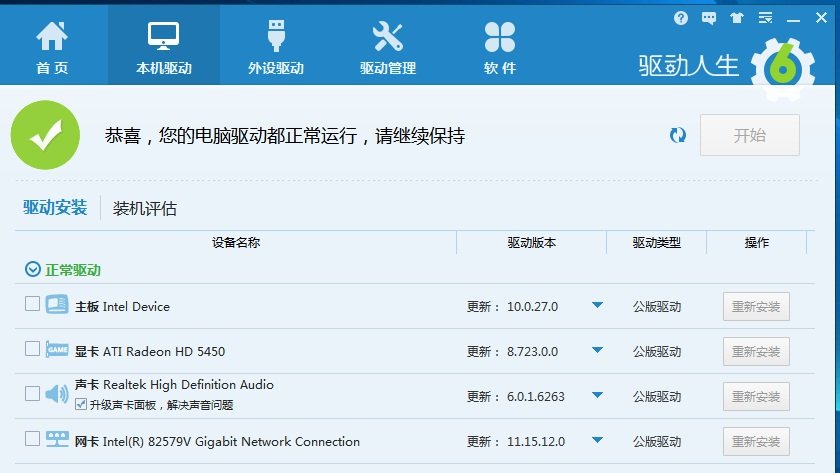Open the 软件 tab
This screenshot has width=840, height=473.
[x=500, y=47]
